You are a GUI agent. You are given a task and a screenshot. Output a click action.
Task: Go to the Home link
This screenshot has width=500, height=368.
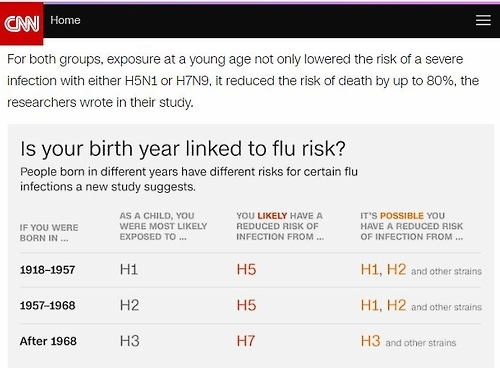[x=65, y=20]
